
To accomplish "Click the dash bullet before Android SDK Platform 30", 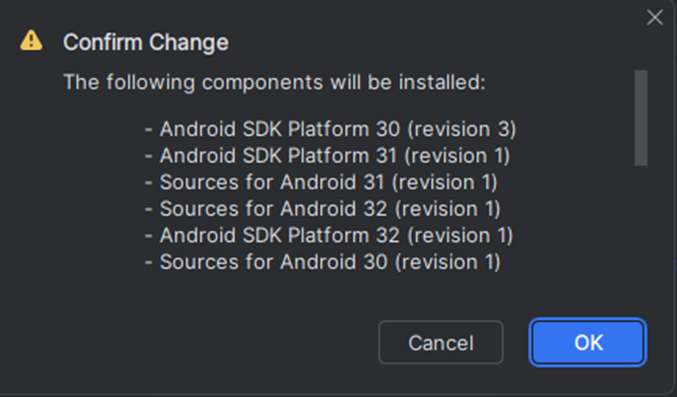I will point(149,130).
